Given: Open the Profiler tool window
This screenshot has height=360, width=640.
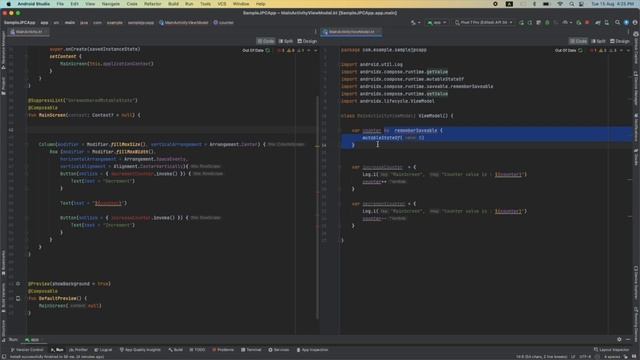Looking at the screenshot, I should 78,350.
